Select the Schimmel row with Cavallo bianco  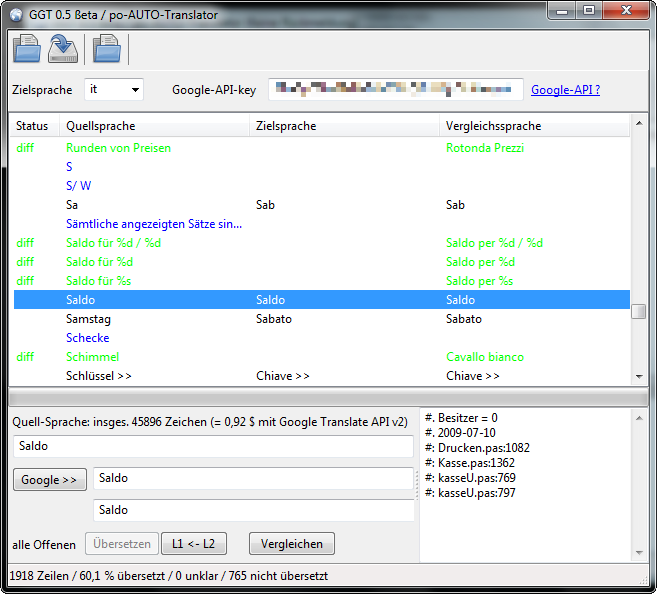tap(92, 357)
